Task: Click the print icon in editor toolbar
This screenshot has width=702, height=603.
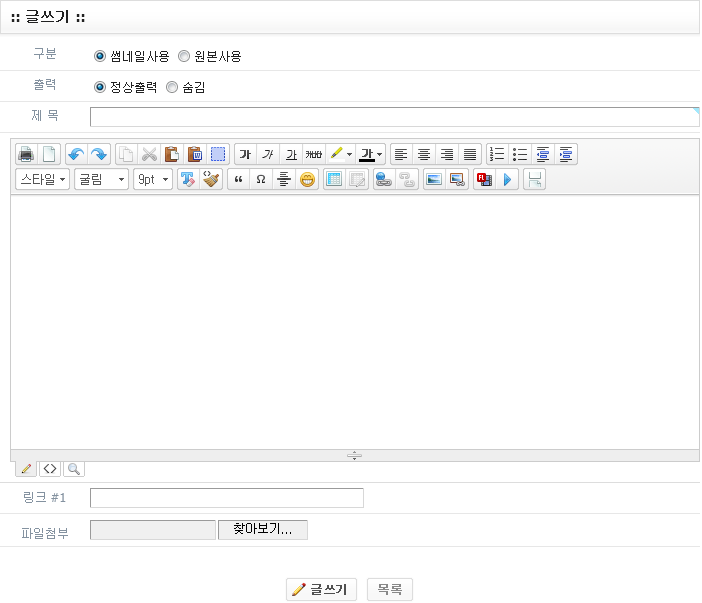Action: 27,154
